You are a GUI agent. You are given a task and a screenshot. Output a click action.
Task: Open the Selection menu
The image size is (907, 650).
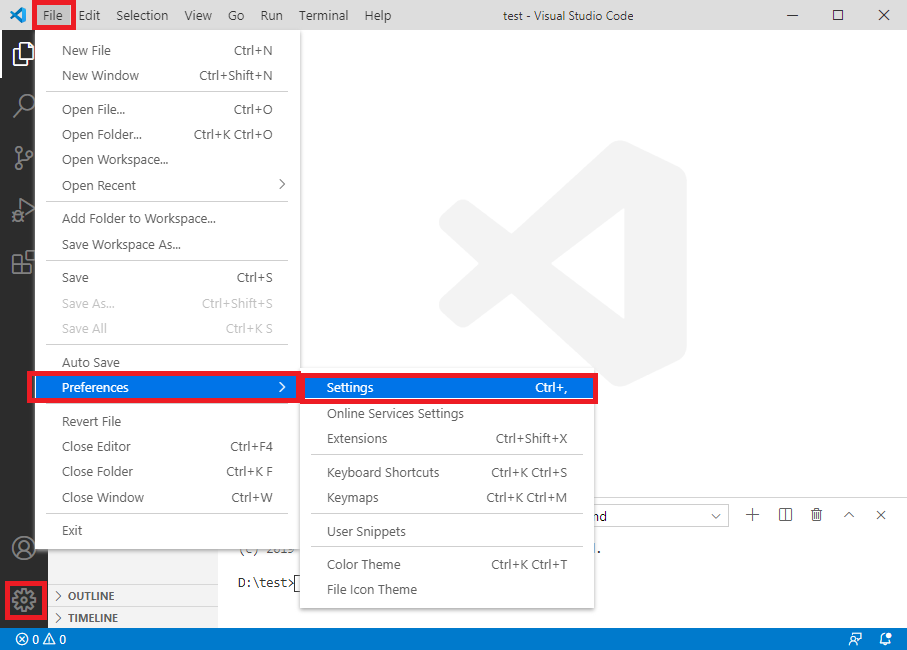(x=142, y=15)
